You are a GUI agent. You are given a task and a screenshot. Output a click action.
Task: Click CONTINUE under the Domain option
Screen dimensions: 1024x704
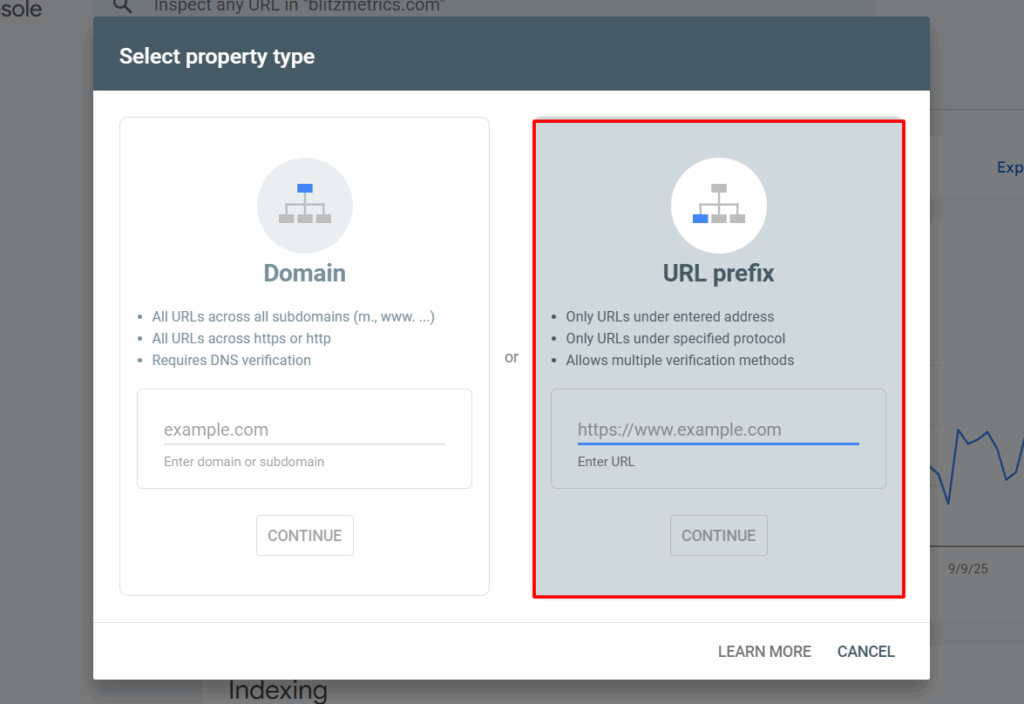click(304, 535)
